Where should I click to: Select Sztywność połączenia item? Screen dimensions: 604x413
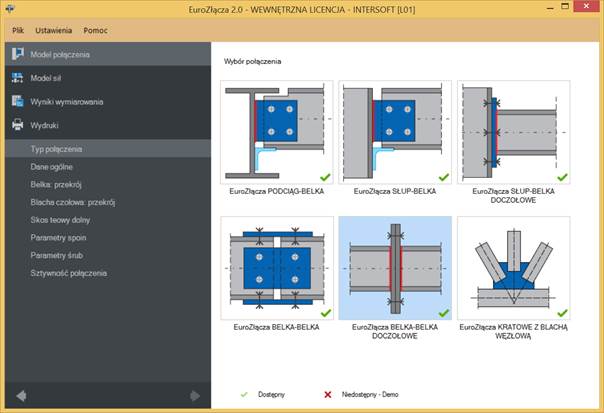click(x=108, y=273)
